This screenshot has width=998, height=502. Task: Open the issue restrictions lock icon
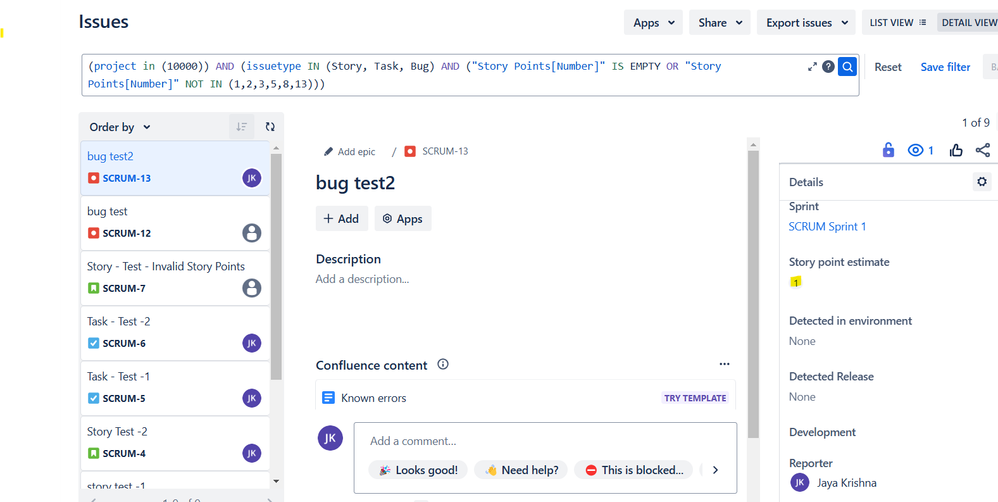(888, 150)
